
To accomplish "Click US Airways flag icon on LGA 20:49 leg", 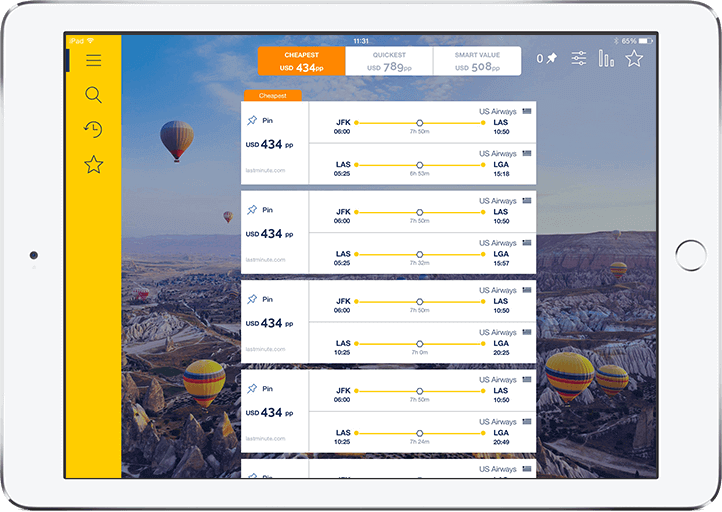I will 527,421.
